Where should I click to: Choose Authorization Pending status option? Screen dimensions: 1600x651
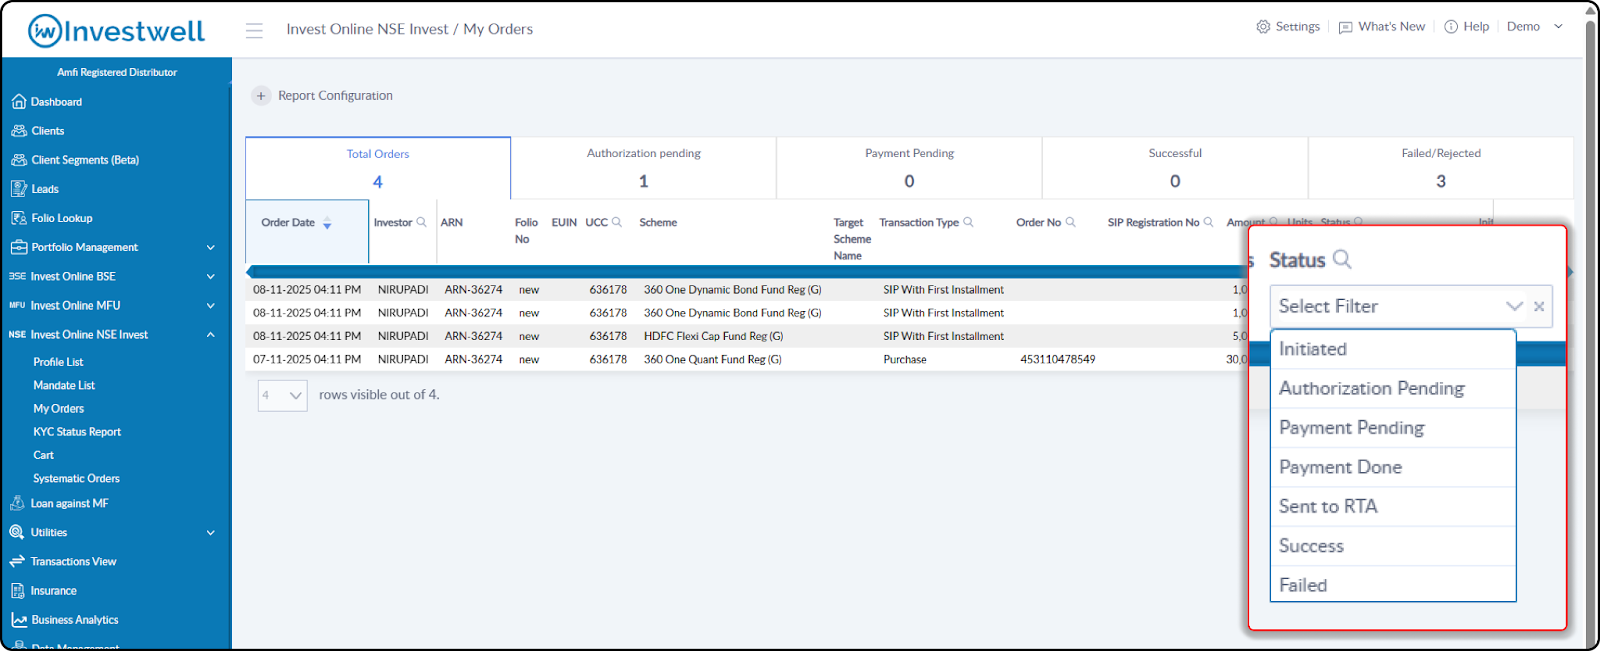(x=1393, y=388)
